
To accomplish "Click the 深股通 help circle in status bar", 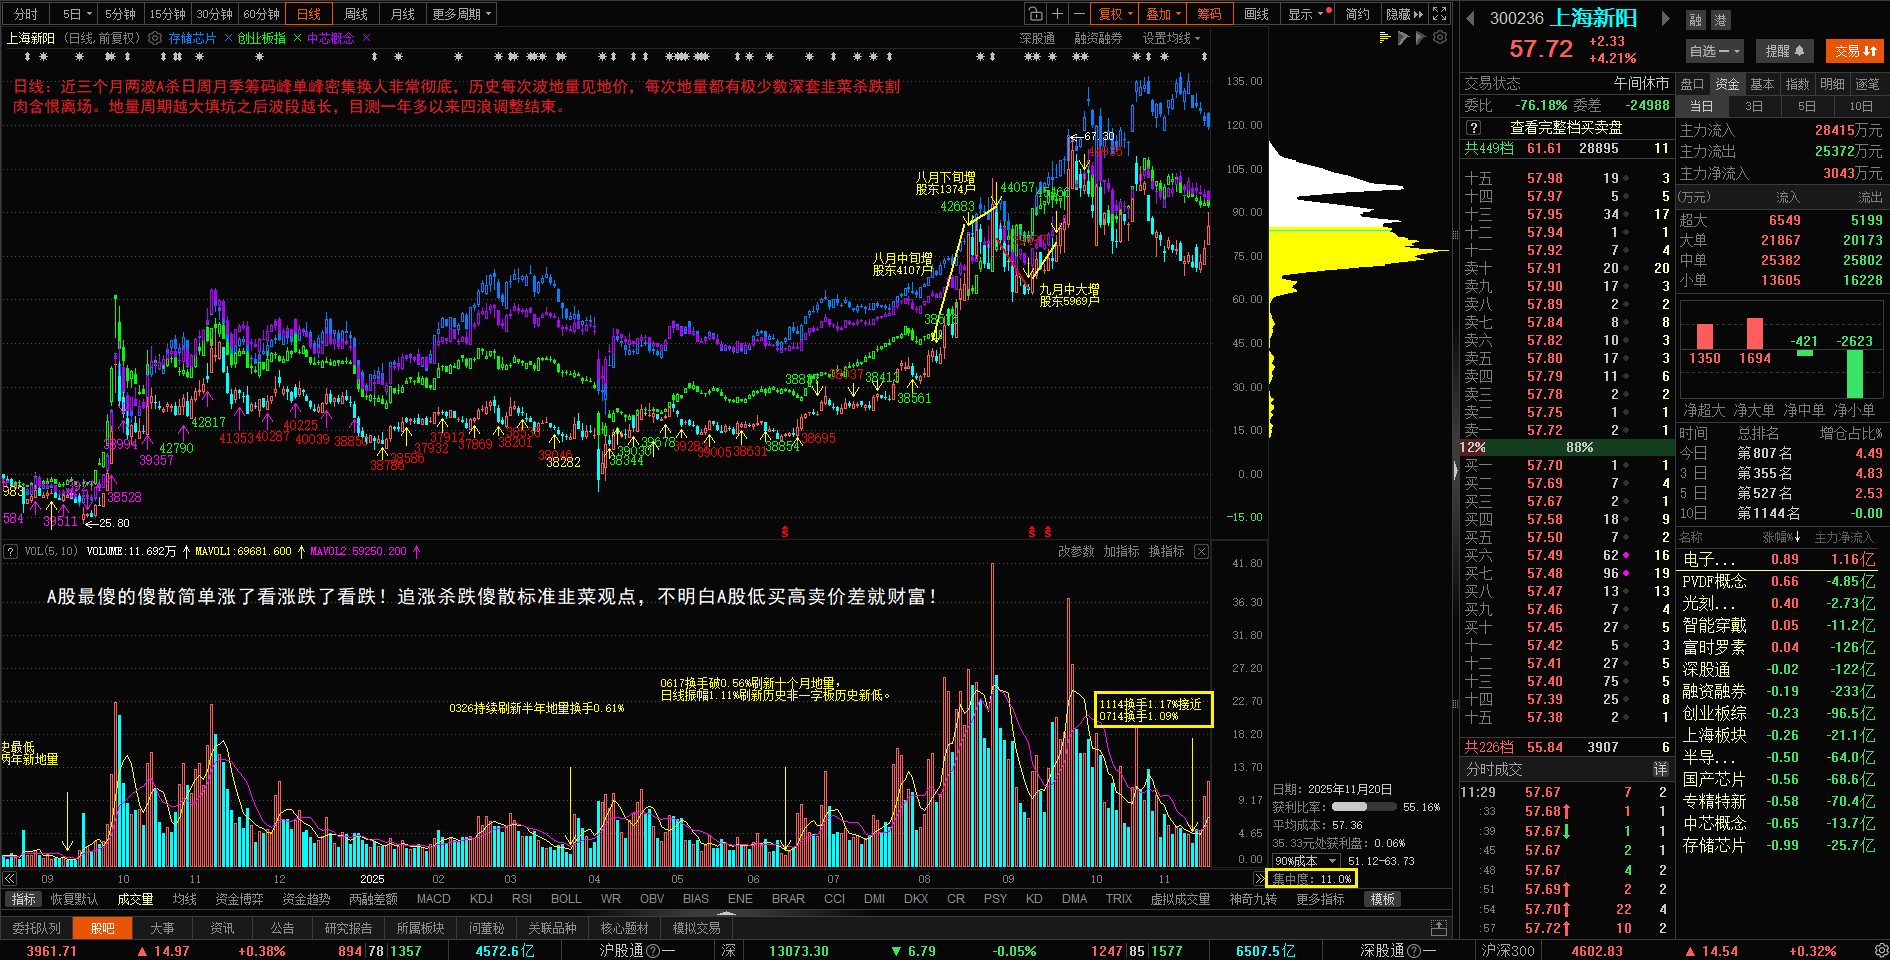I will pyautogui.click(x=1414, y=951).
